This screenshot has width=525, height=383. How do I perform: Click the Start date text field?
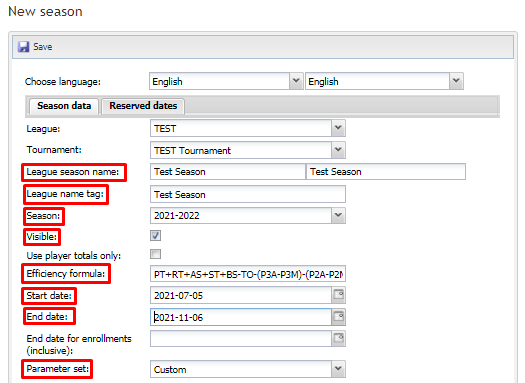tap(241, 295)
